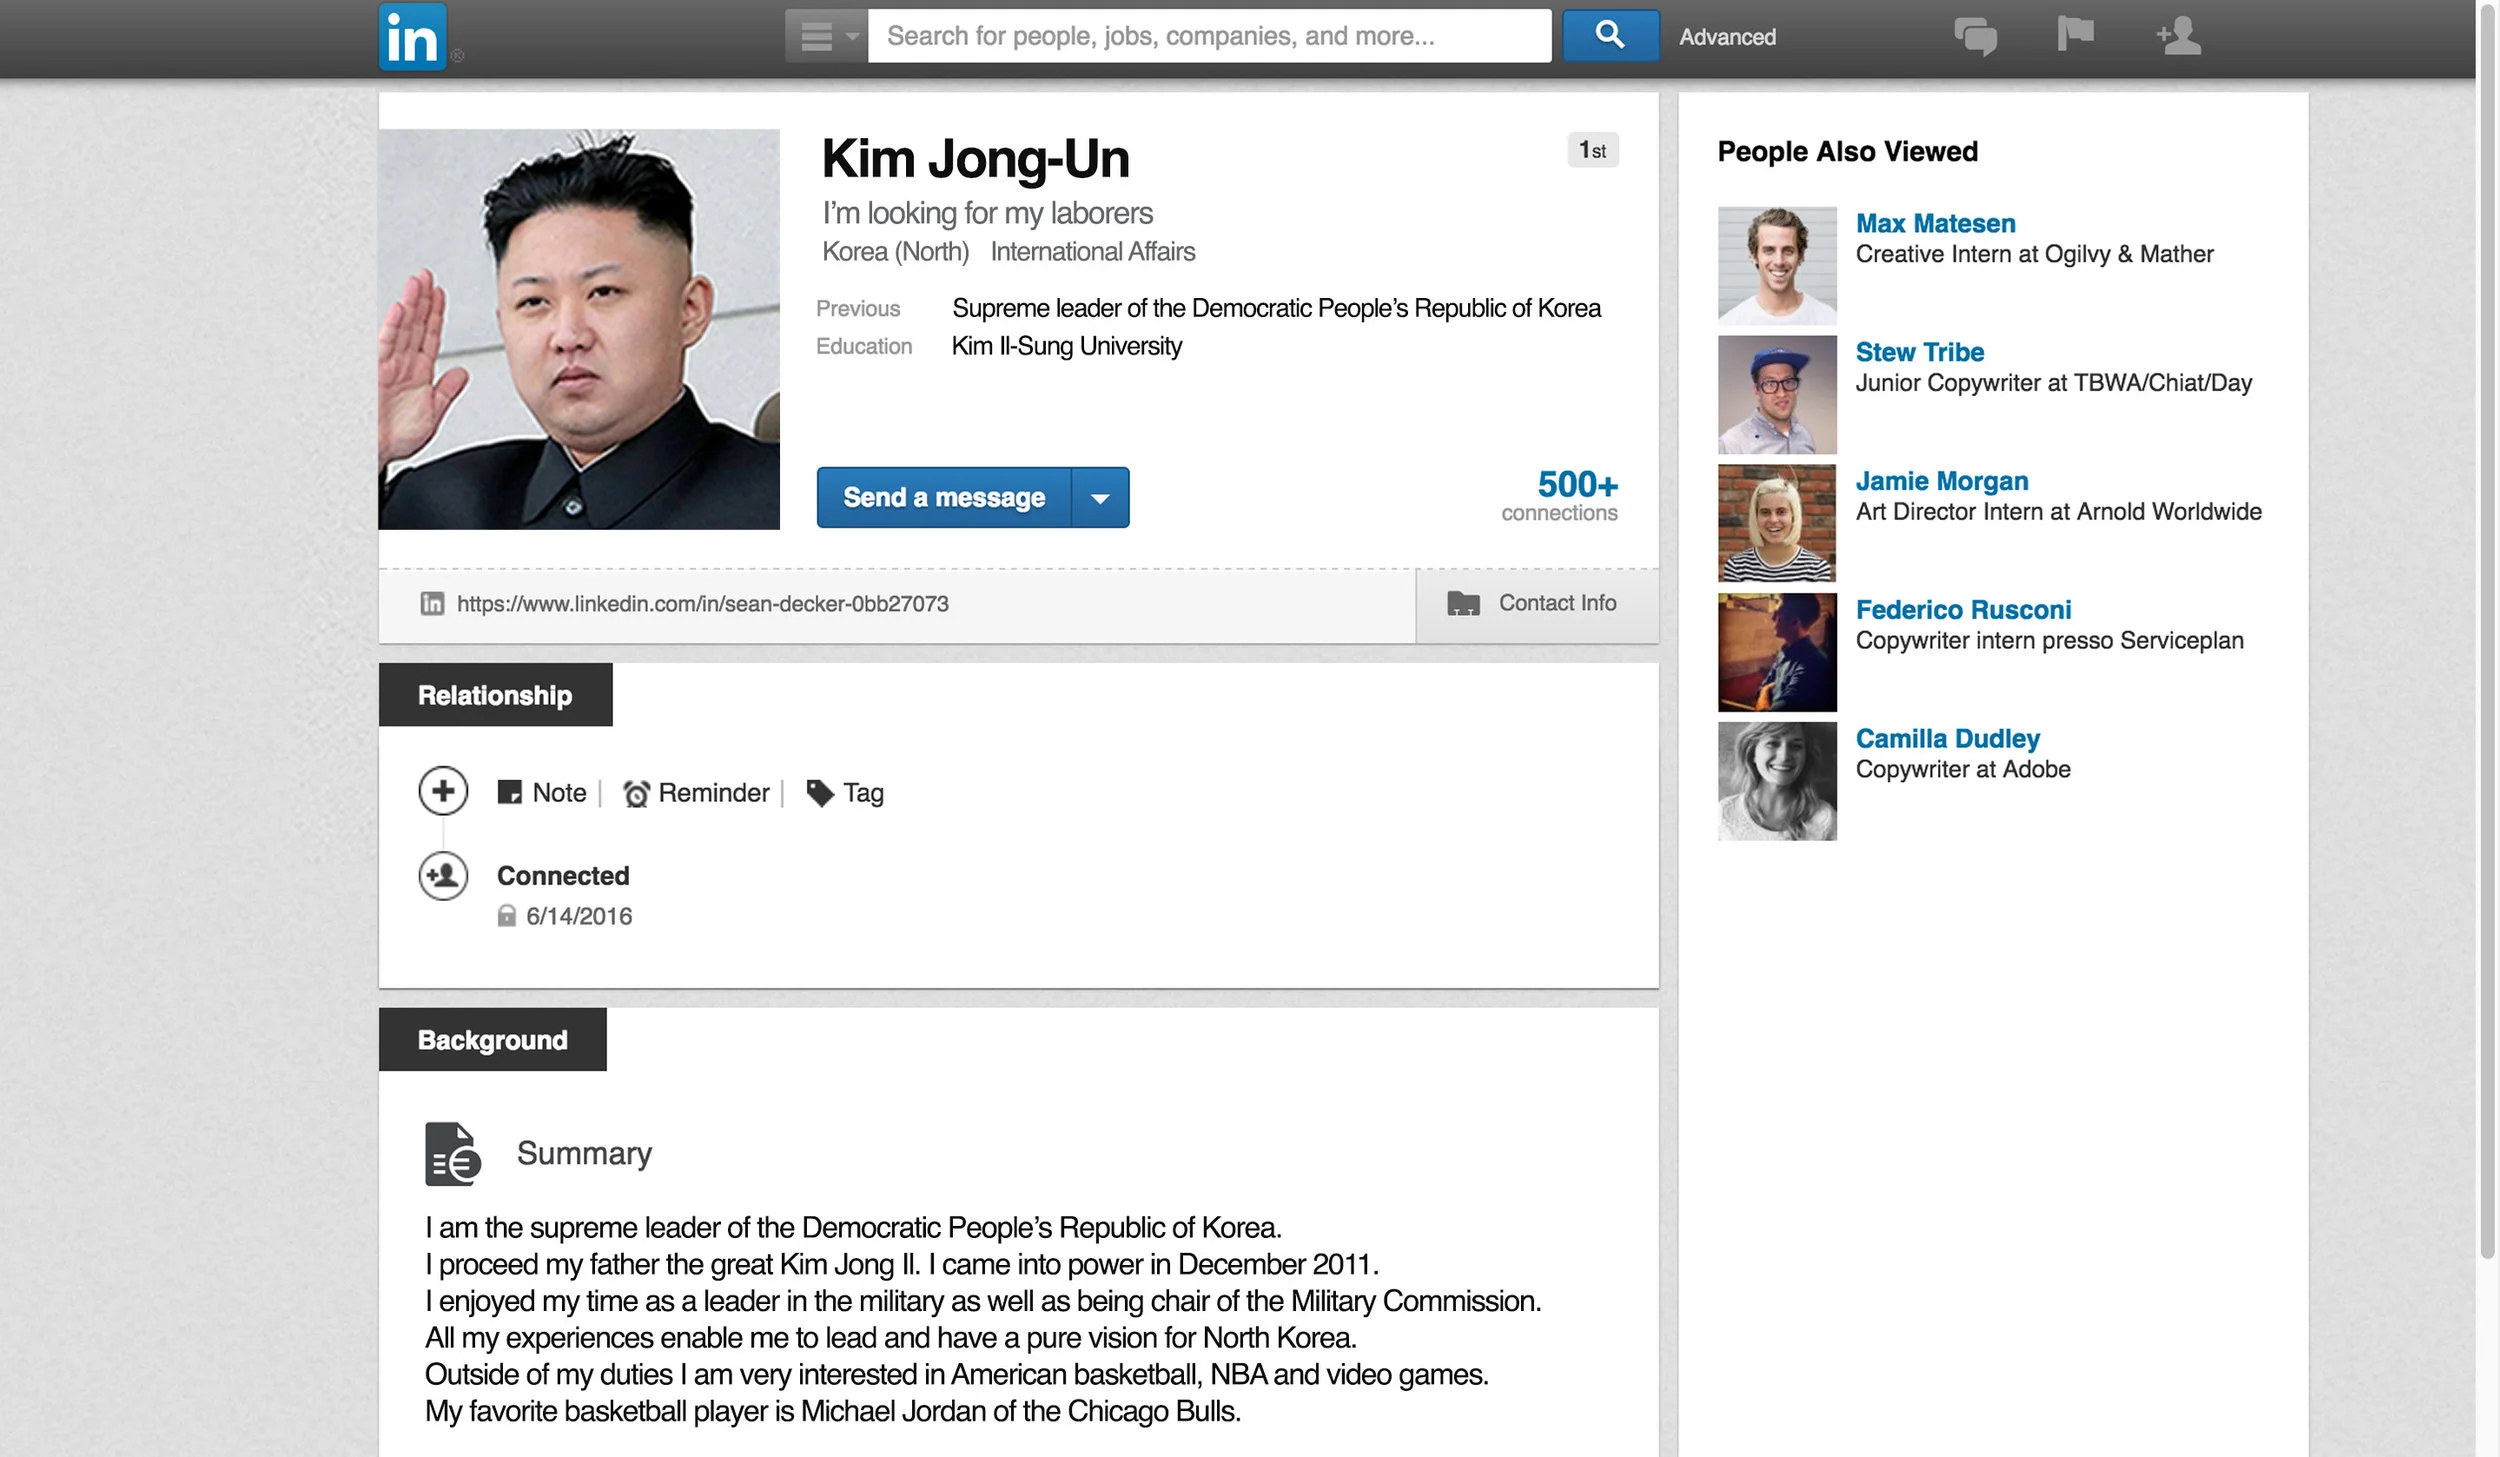Image resolution: width=2500 pixels, height=1457 pixels.
Task: Click the 'I'm looking for my laborers' headline
Action: [987, 213]
